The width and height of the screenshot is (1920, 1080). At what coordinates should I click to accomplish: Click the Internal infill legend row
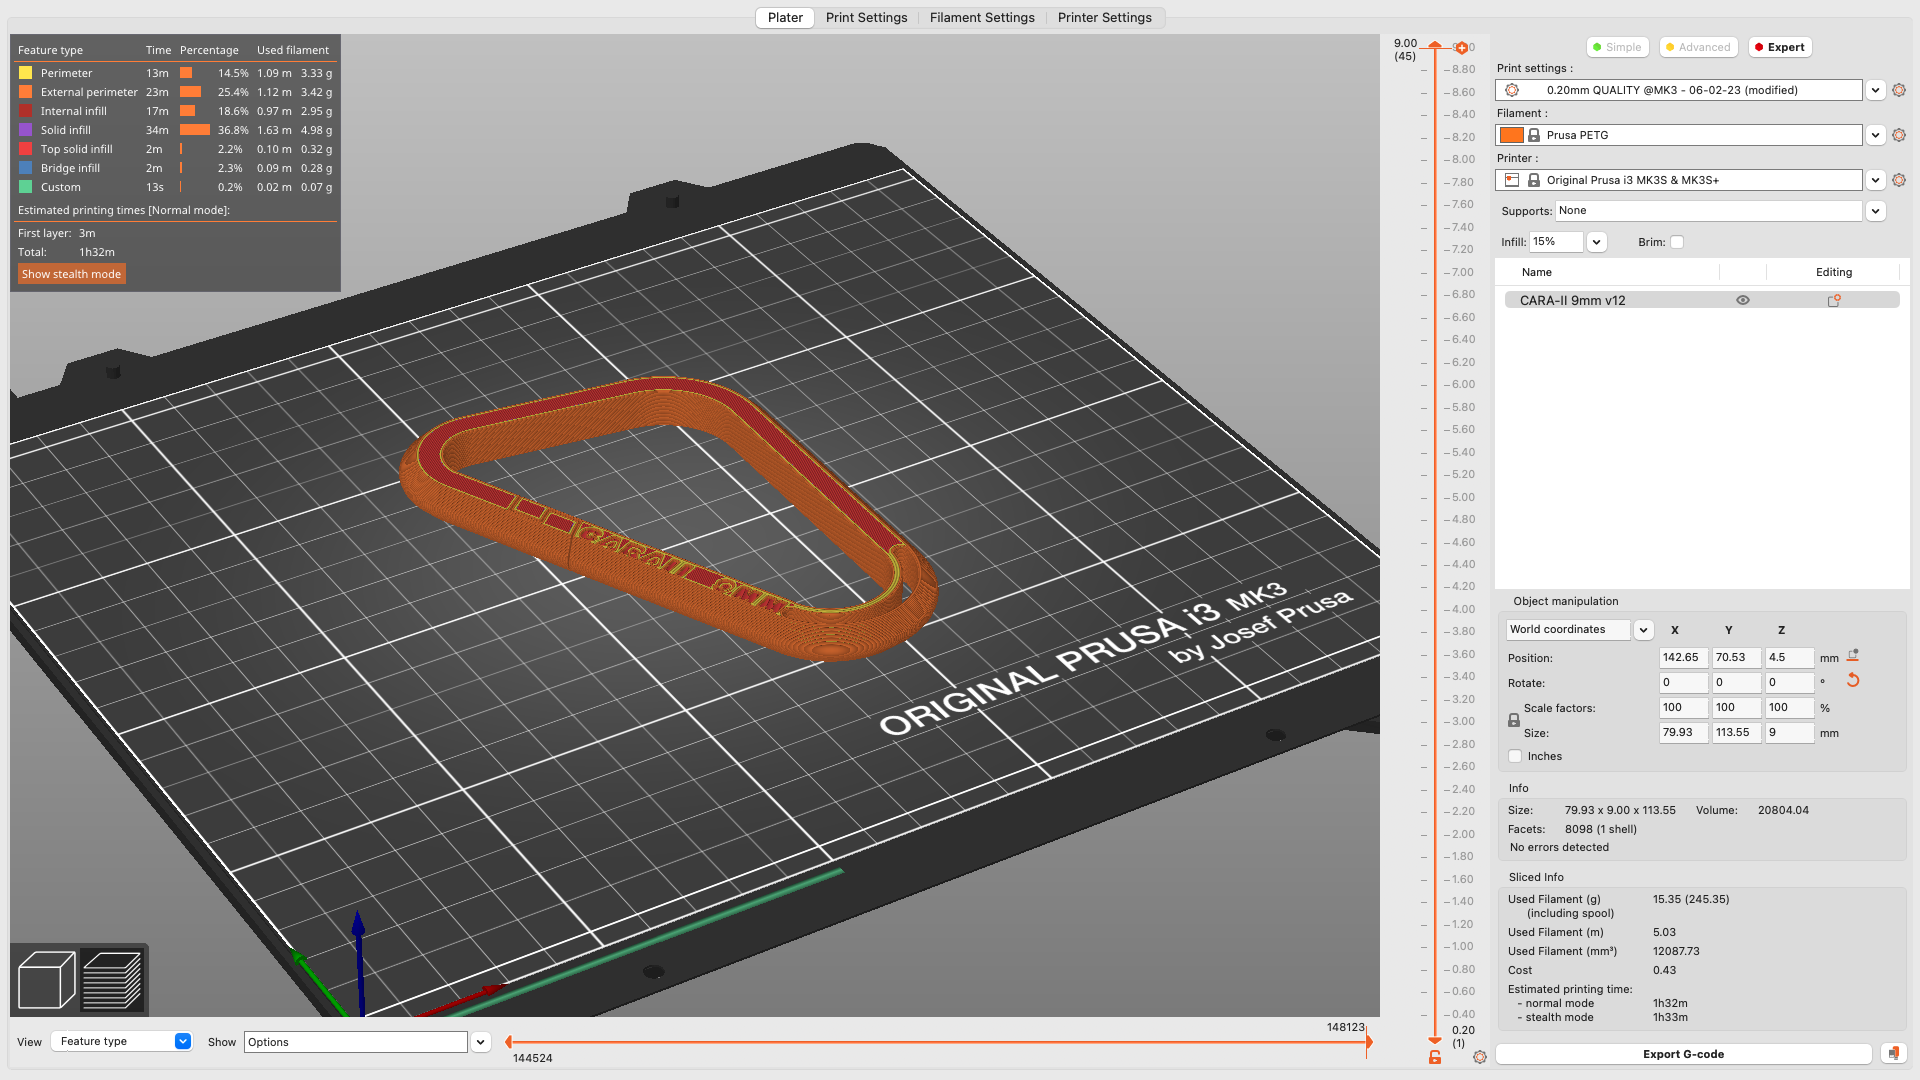pyautogui.click(x=175, y=111)
